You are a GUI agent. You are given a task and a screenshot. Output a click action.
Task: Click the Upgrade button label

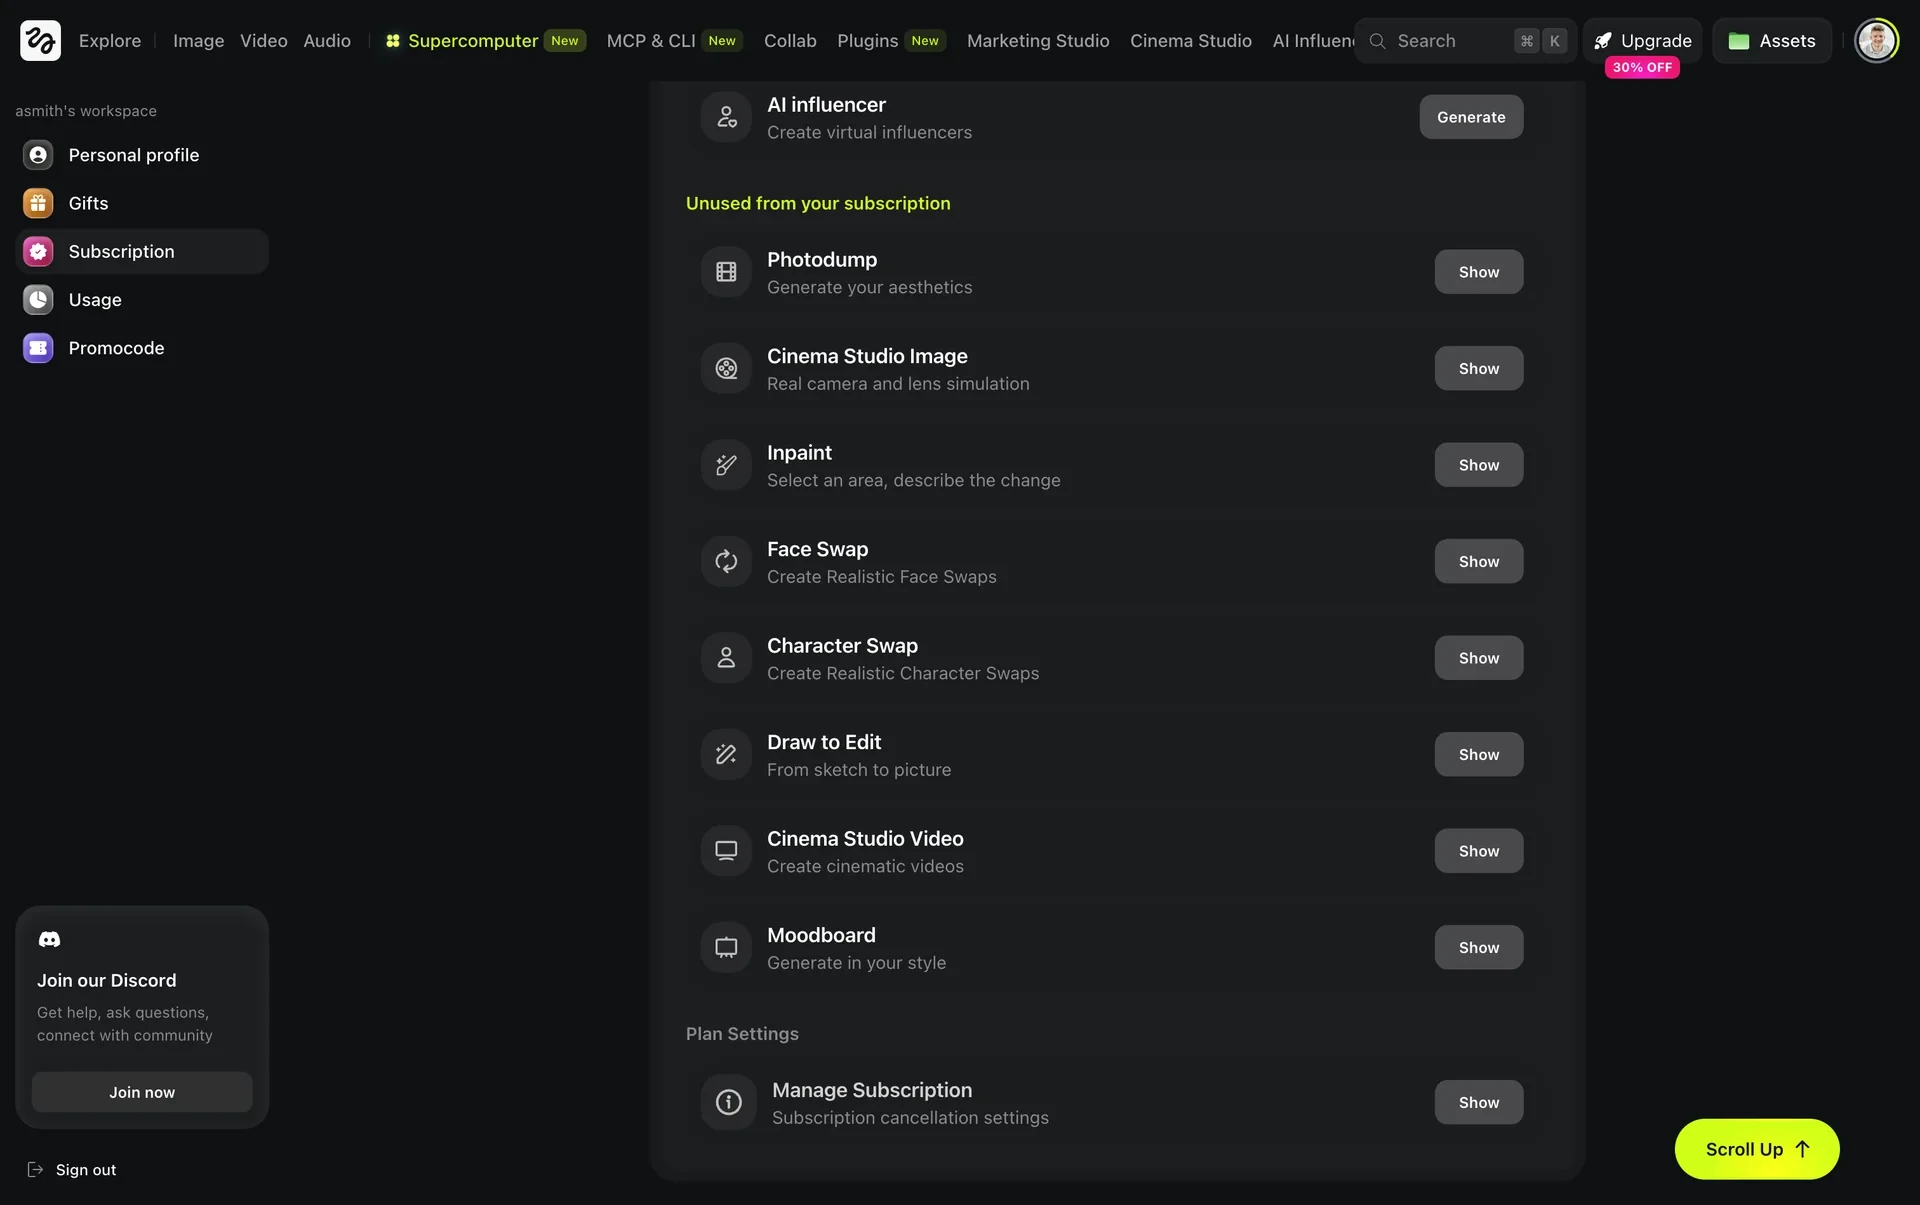(1656, 41)
